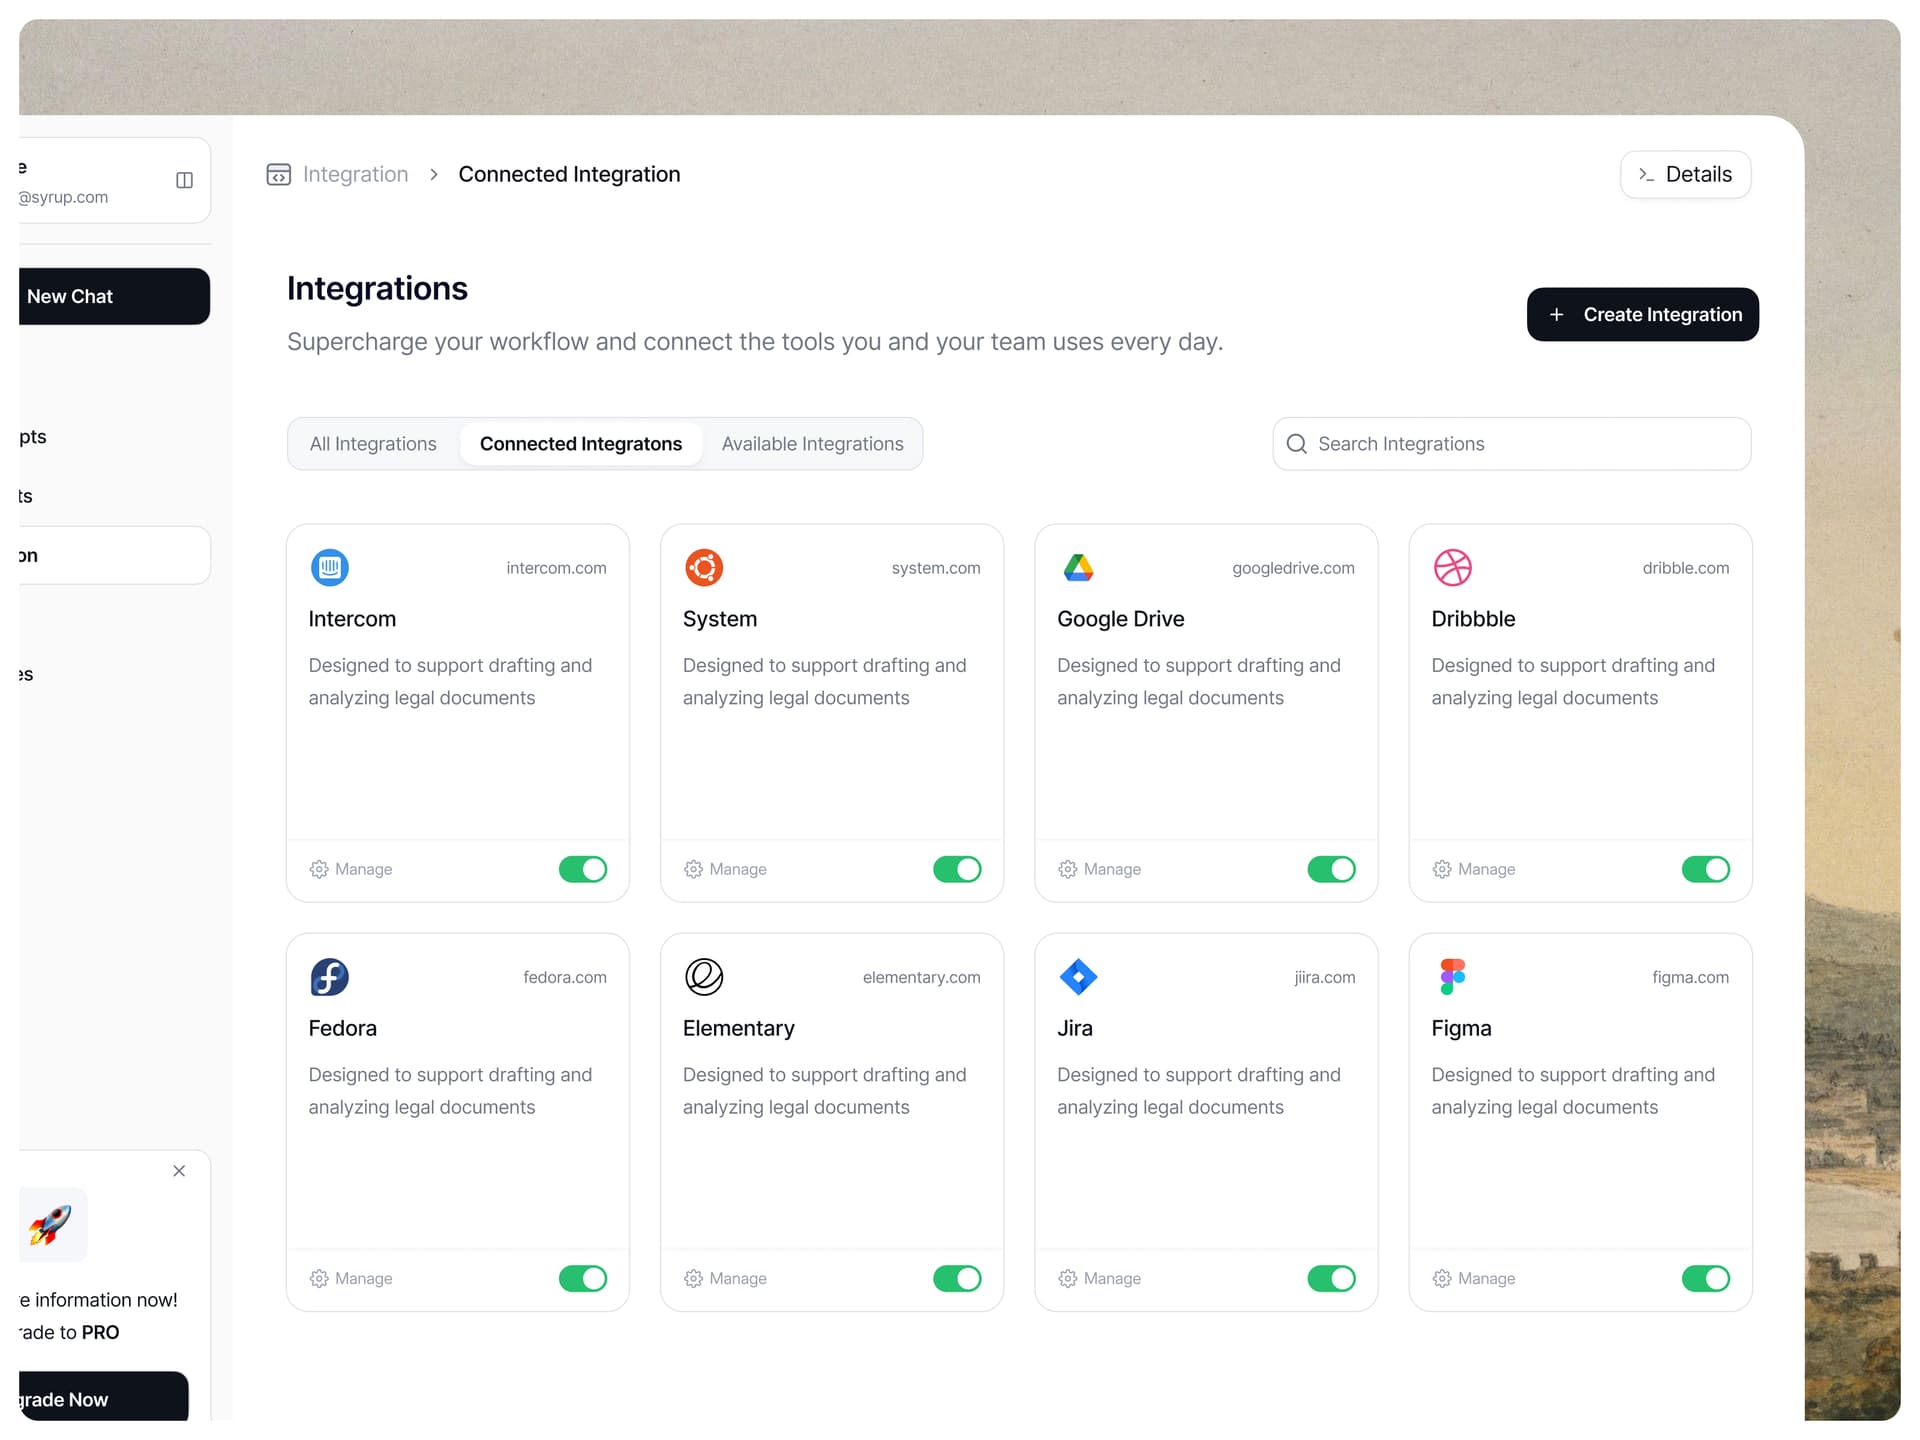1920x1440 pixels.
Task: Click the Figma logo icon
Action: click(1452, 977)
